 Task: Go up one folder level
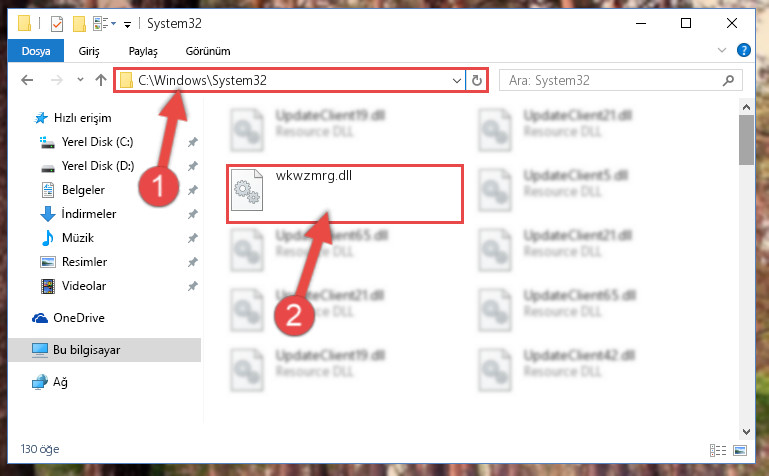coord(101,80)
